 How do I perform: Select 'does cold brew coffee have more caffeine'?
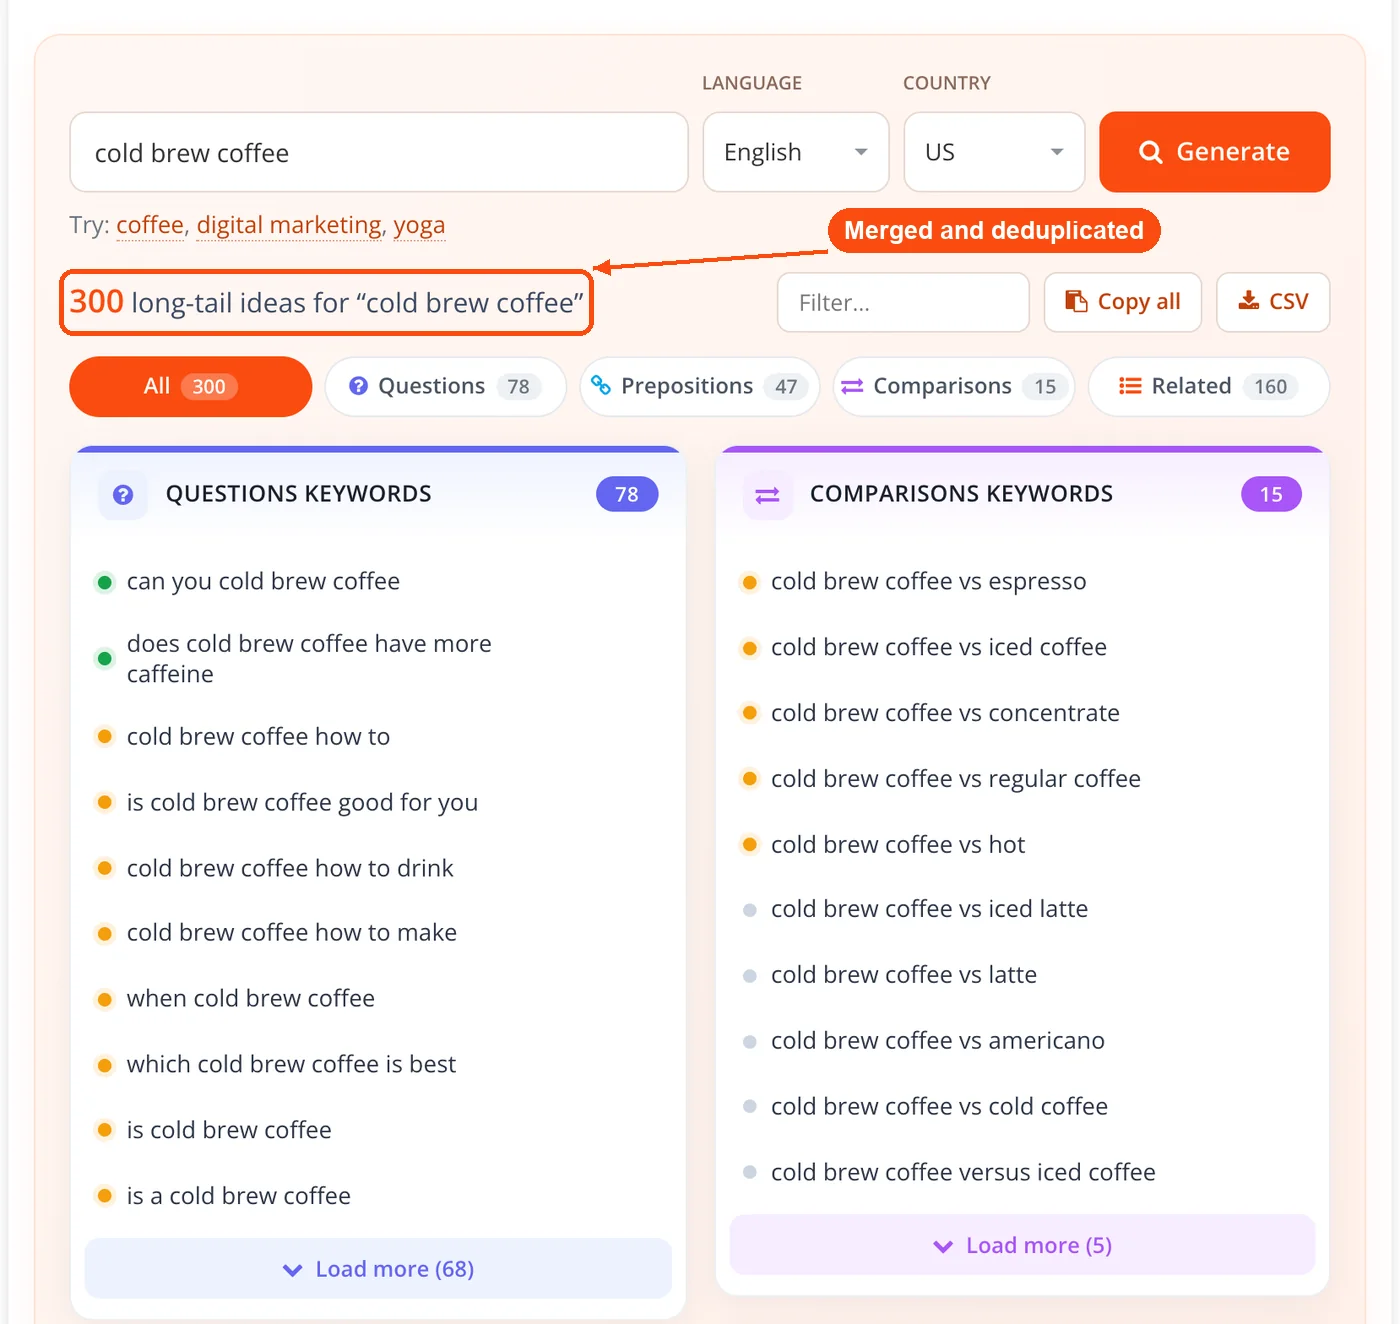tap(309, 659)
